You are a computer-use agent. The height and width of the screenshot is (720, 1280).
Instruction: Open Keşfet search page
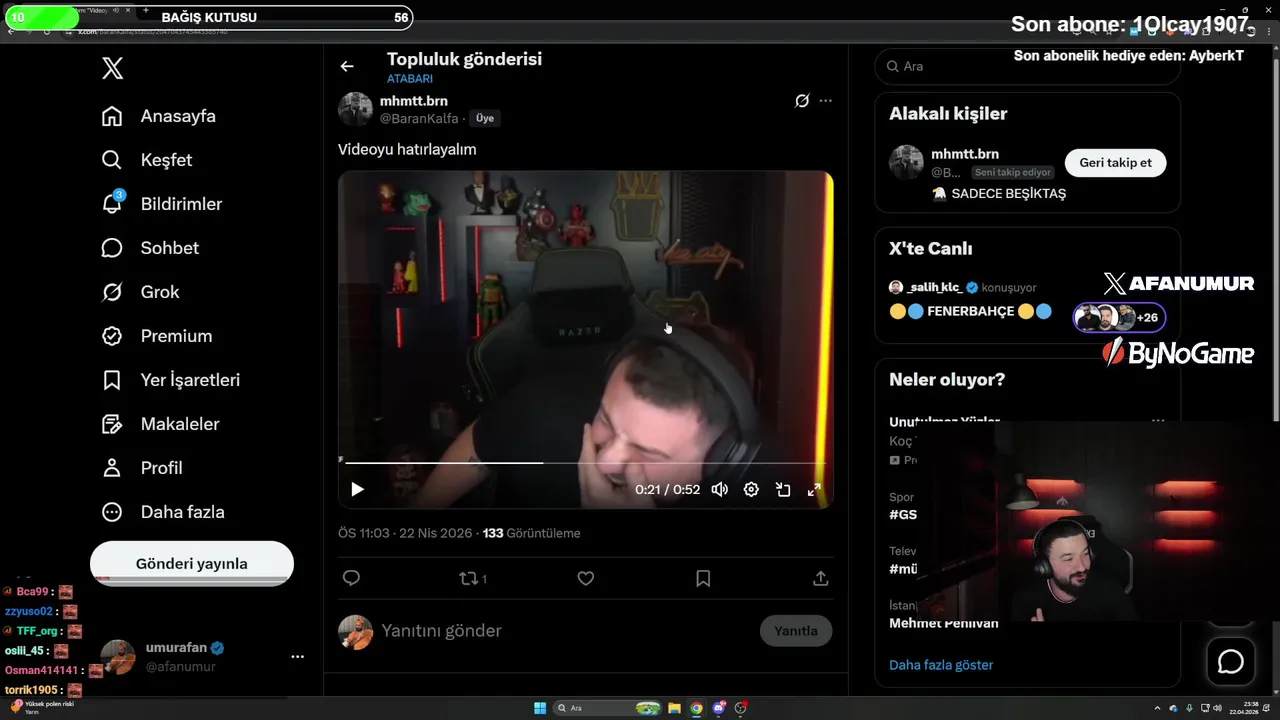(147, 160)
